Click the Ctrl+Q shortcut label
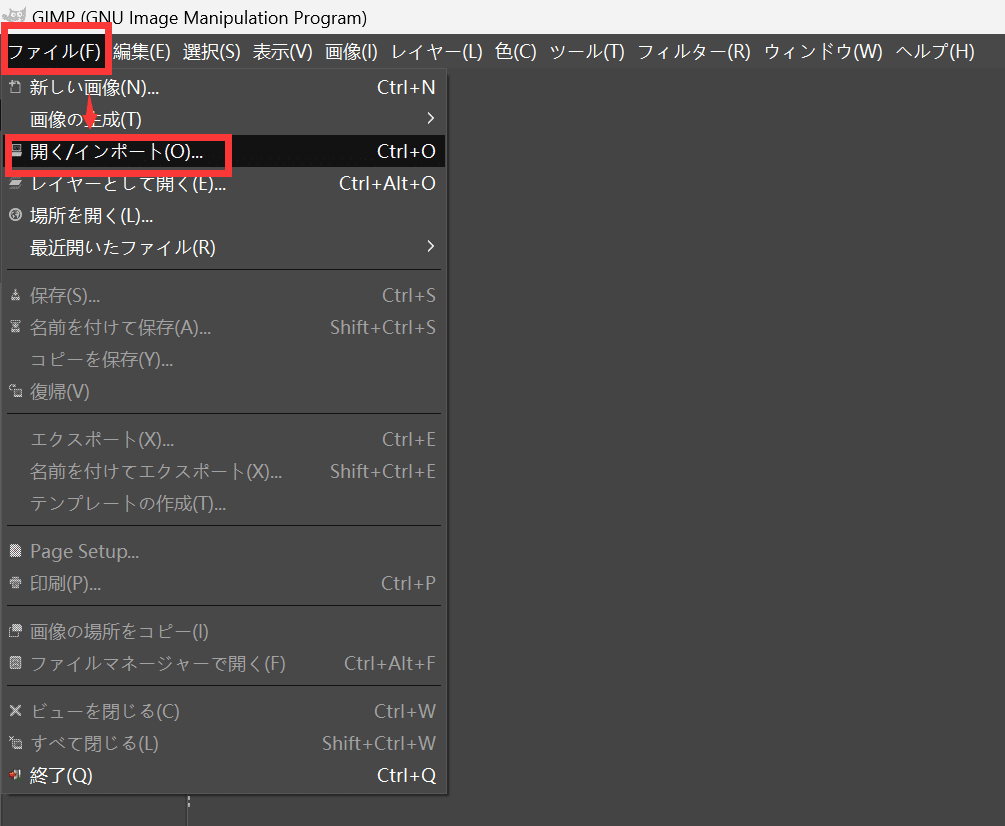1005x826 pixels. [x=406, y=775]
